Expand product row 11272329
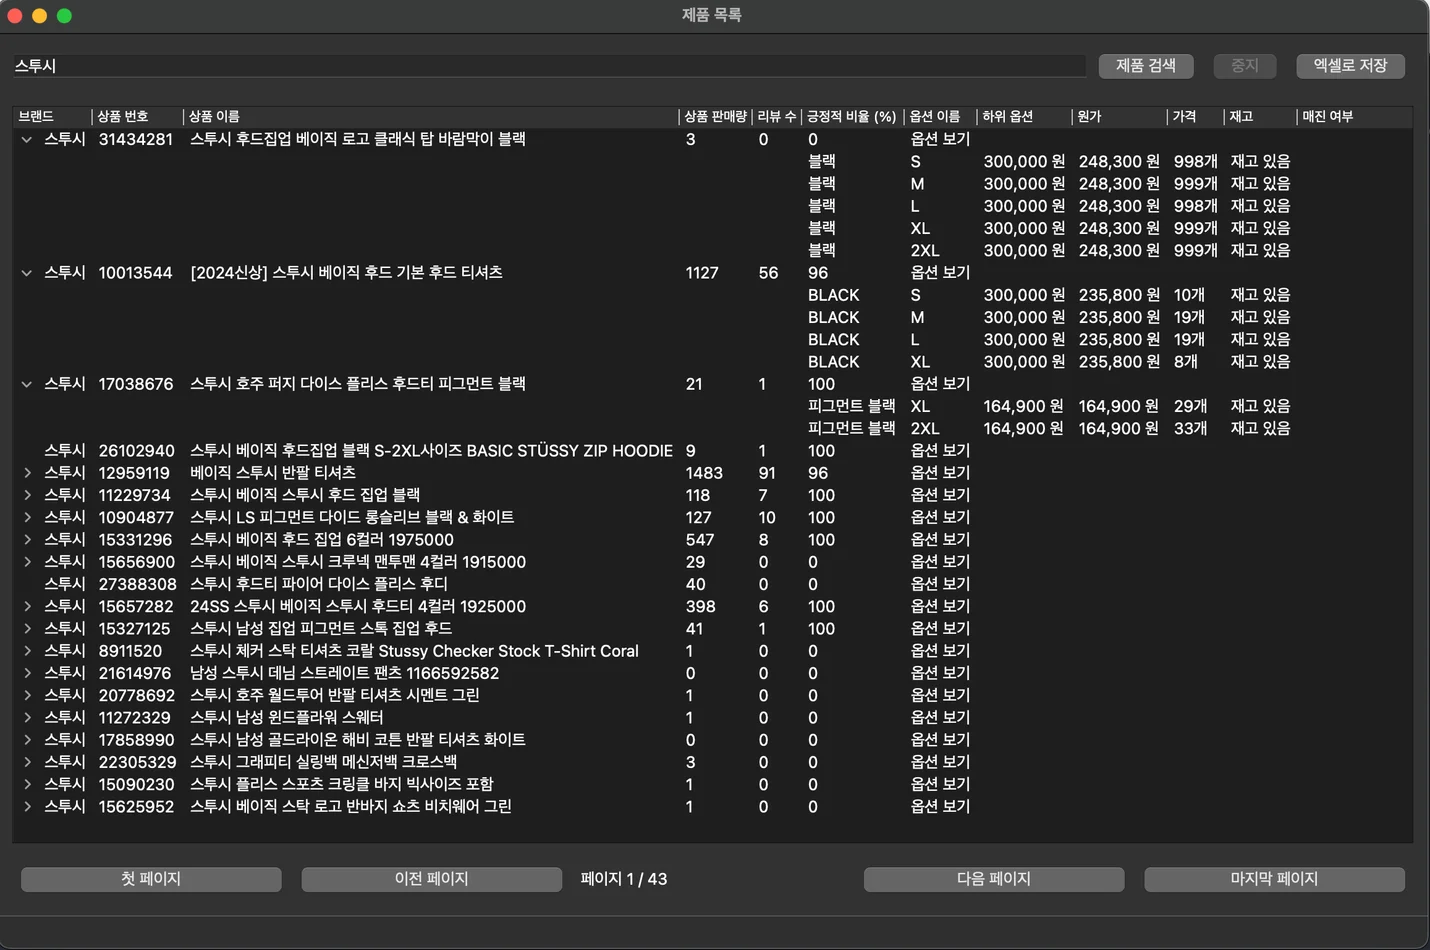Viewport: 1430px width, 950px height. [x=27, y=718]
